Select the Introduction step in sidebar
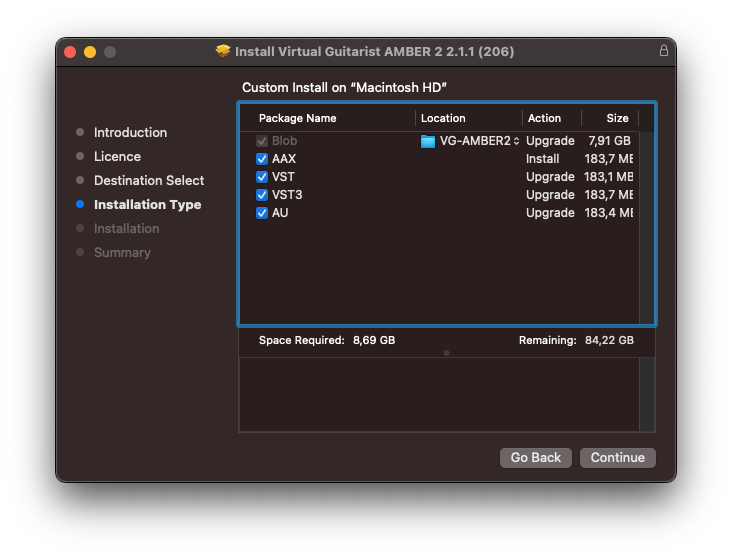 130,133
